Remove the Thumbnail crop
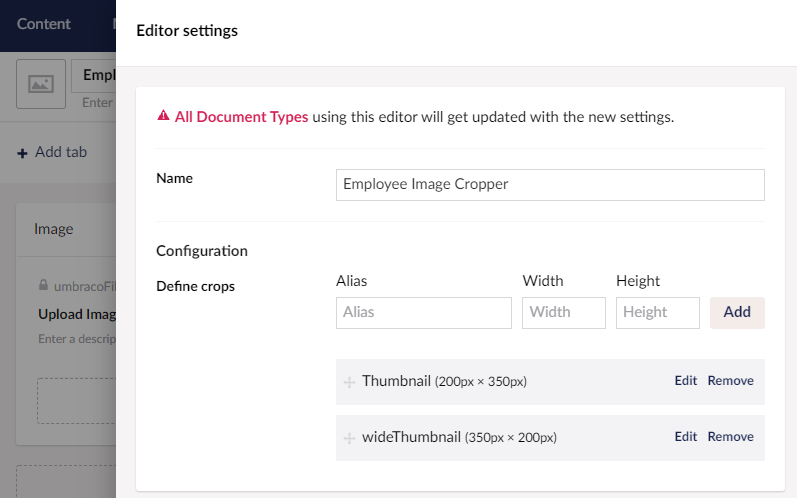Viewport: 799px width, 501px height. coord(730,381)
